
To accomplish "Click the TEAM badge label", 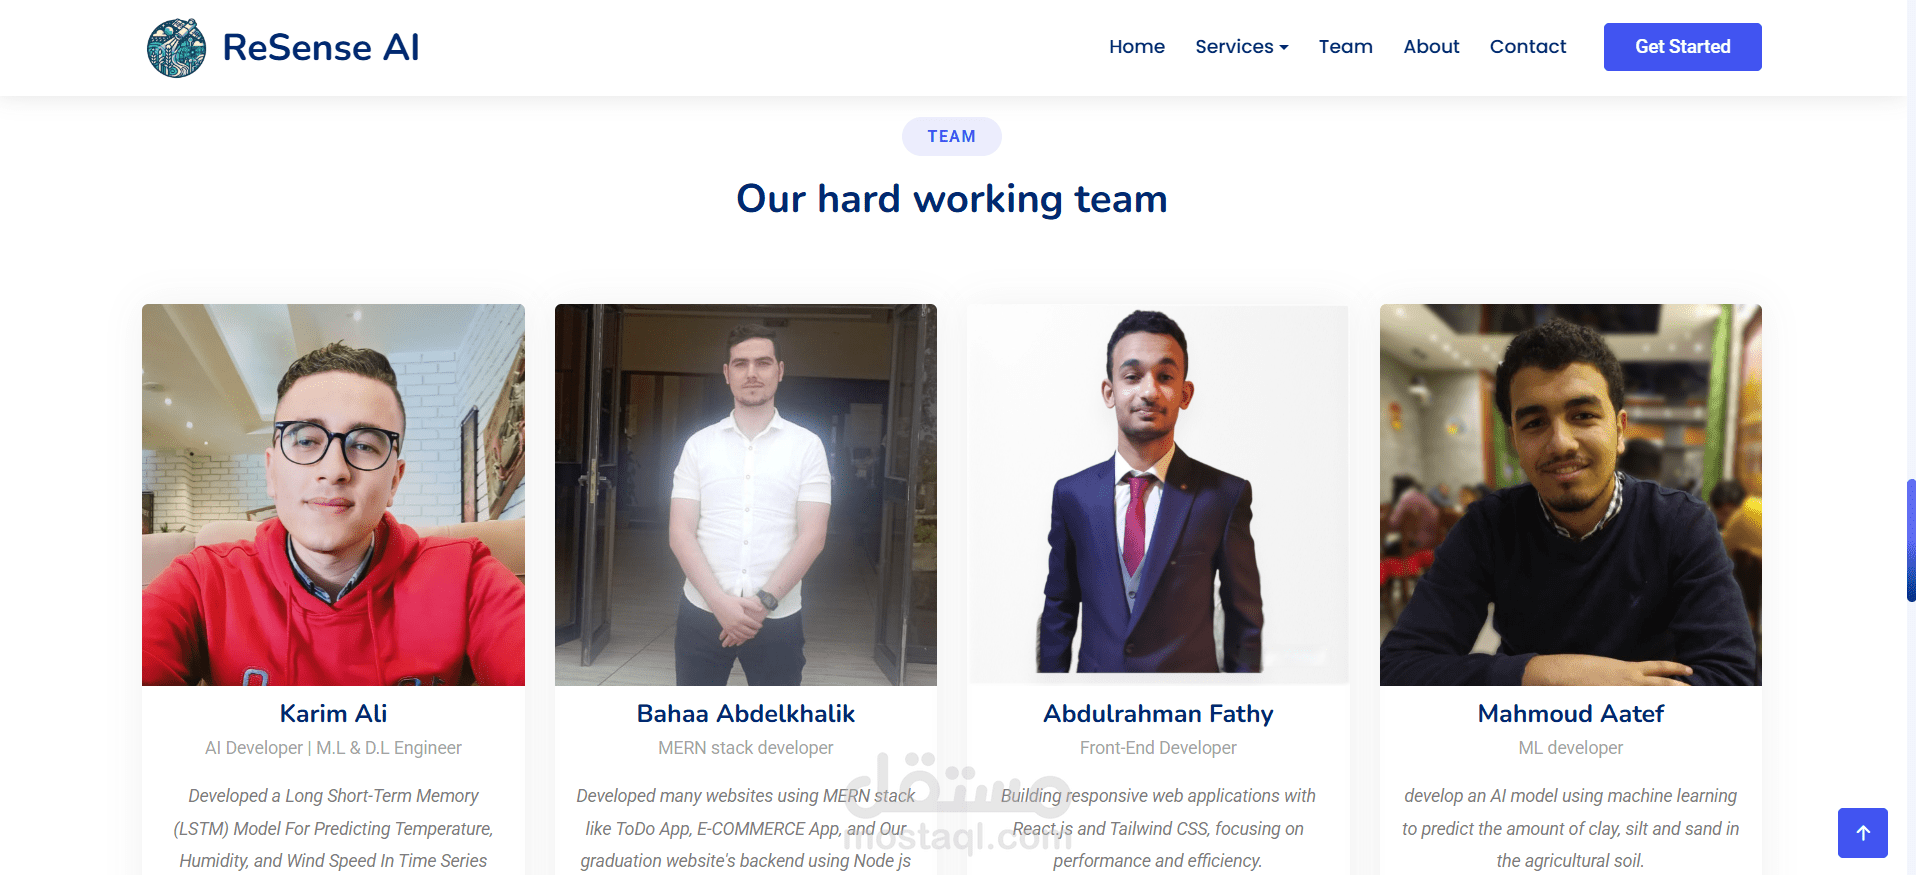I will 951,137.
